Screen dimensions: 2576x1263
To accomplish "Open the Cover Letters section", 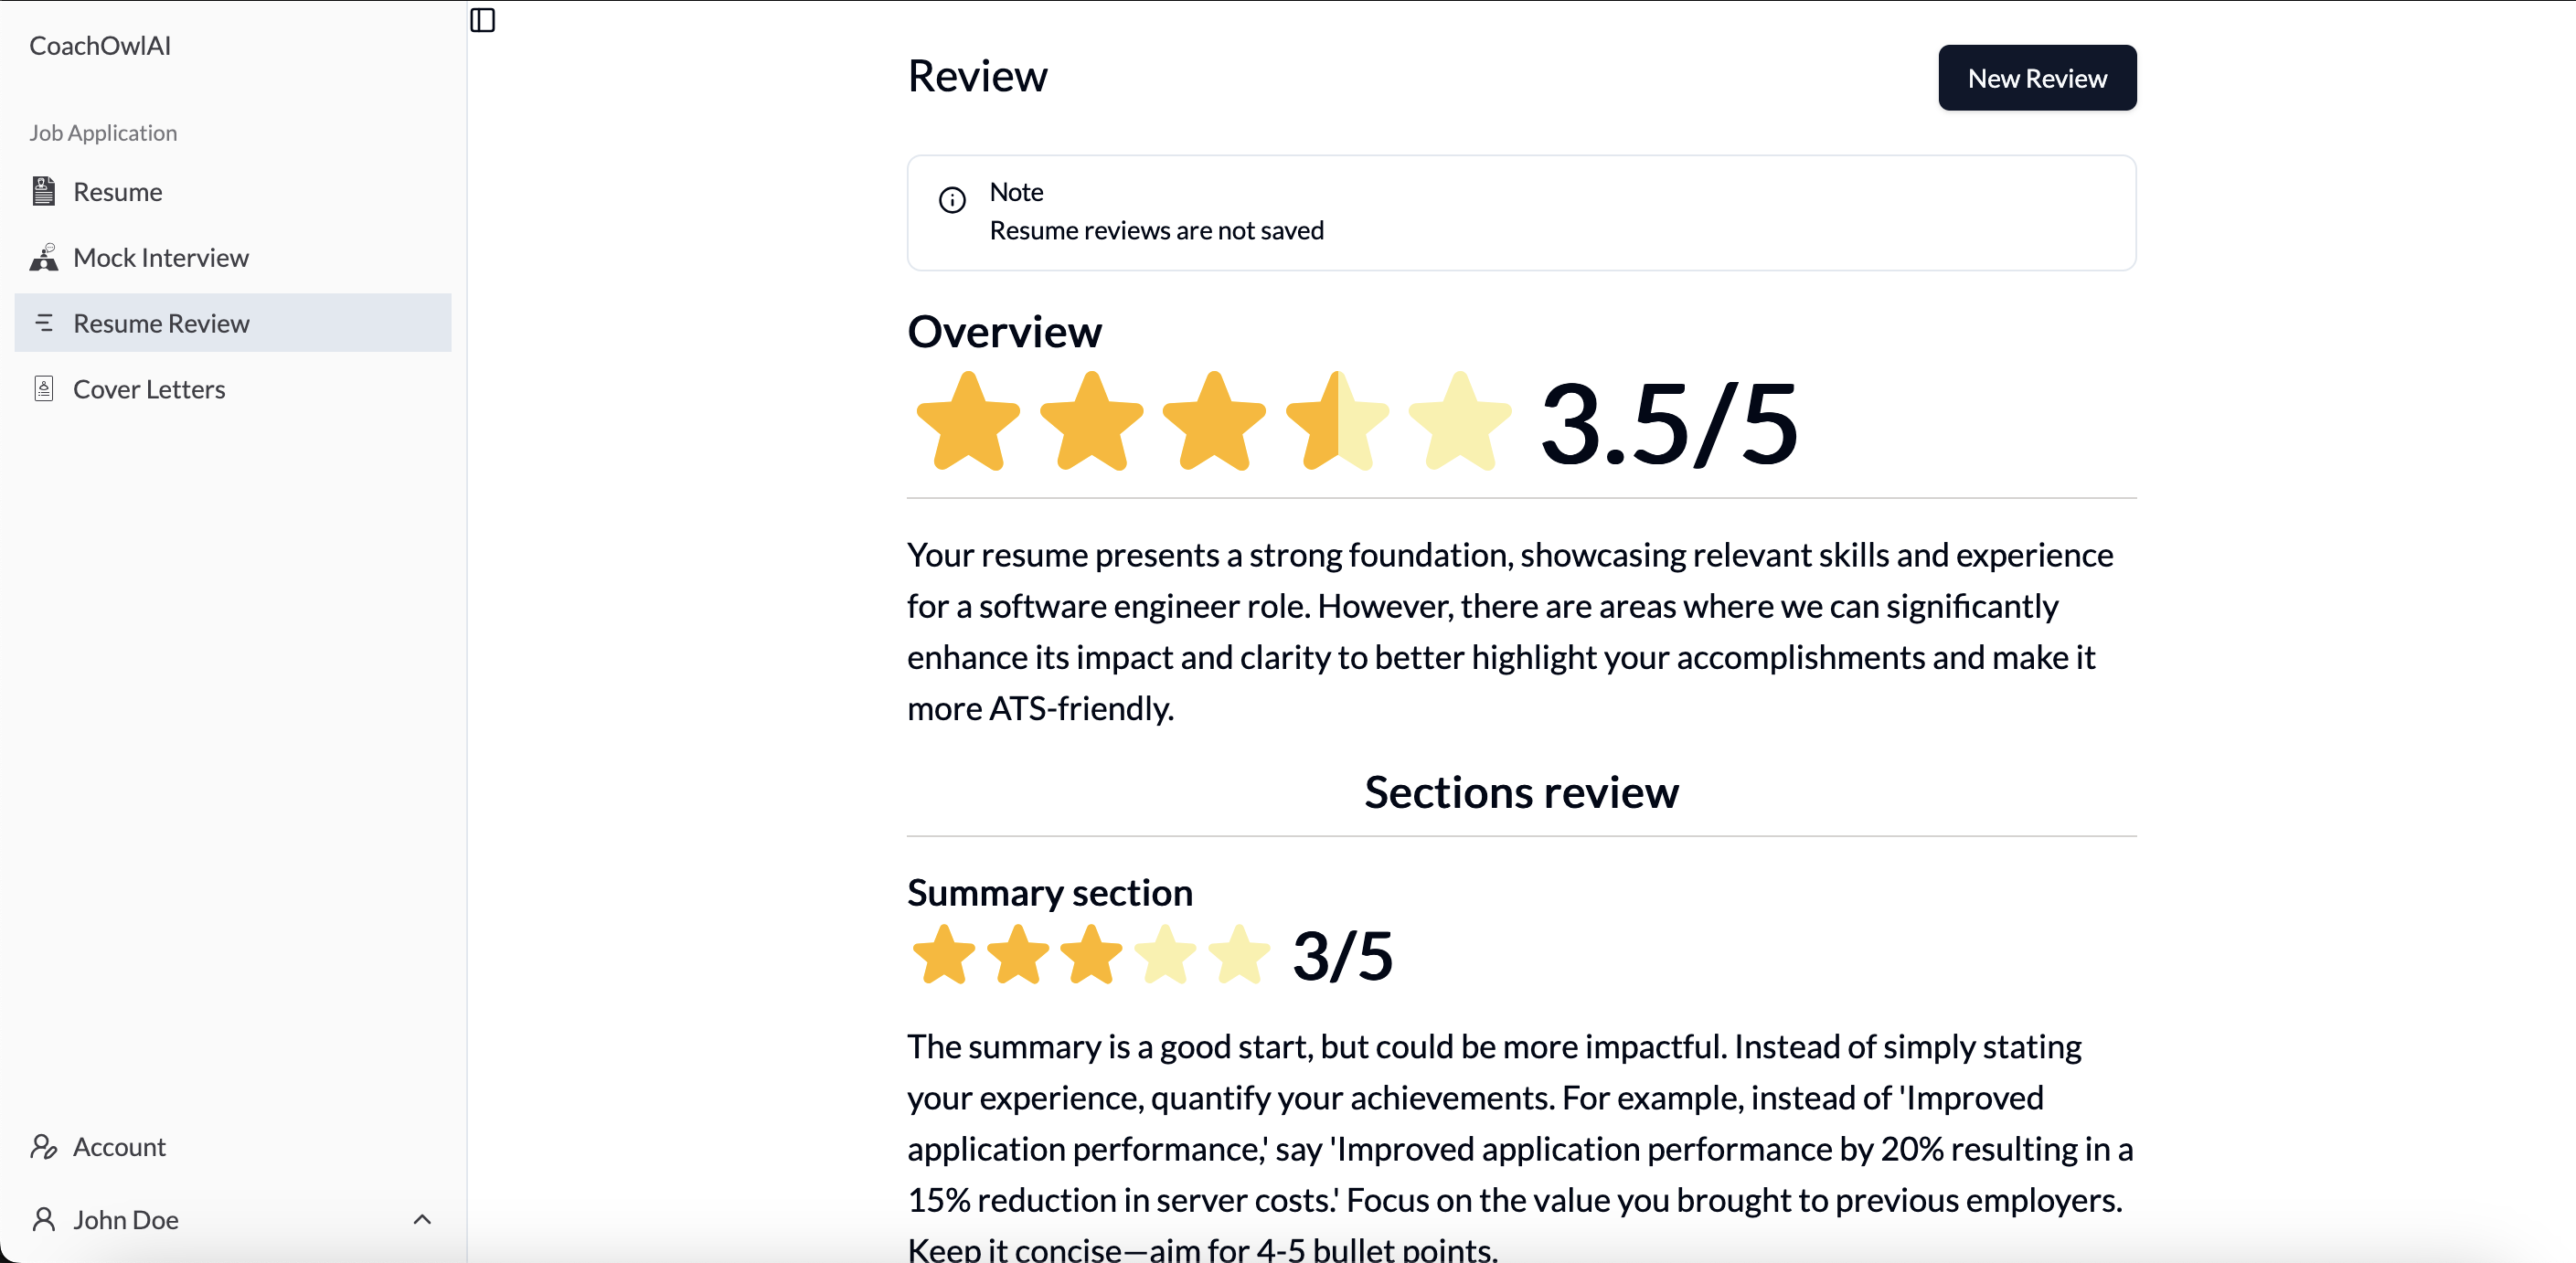I will 149,389.
